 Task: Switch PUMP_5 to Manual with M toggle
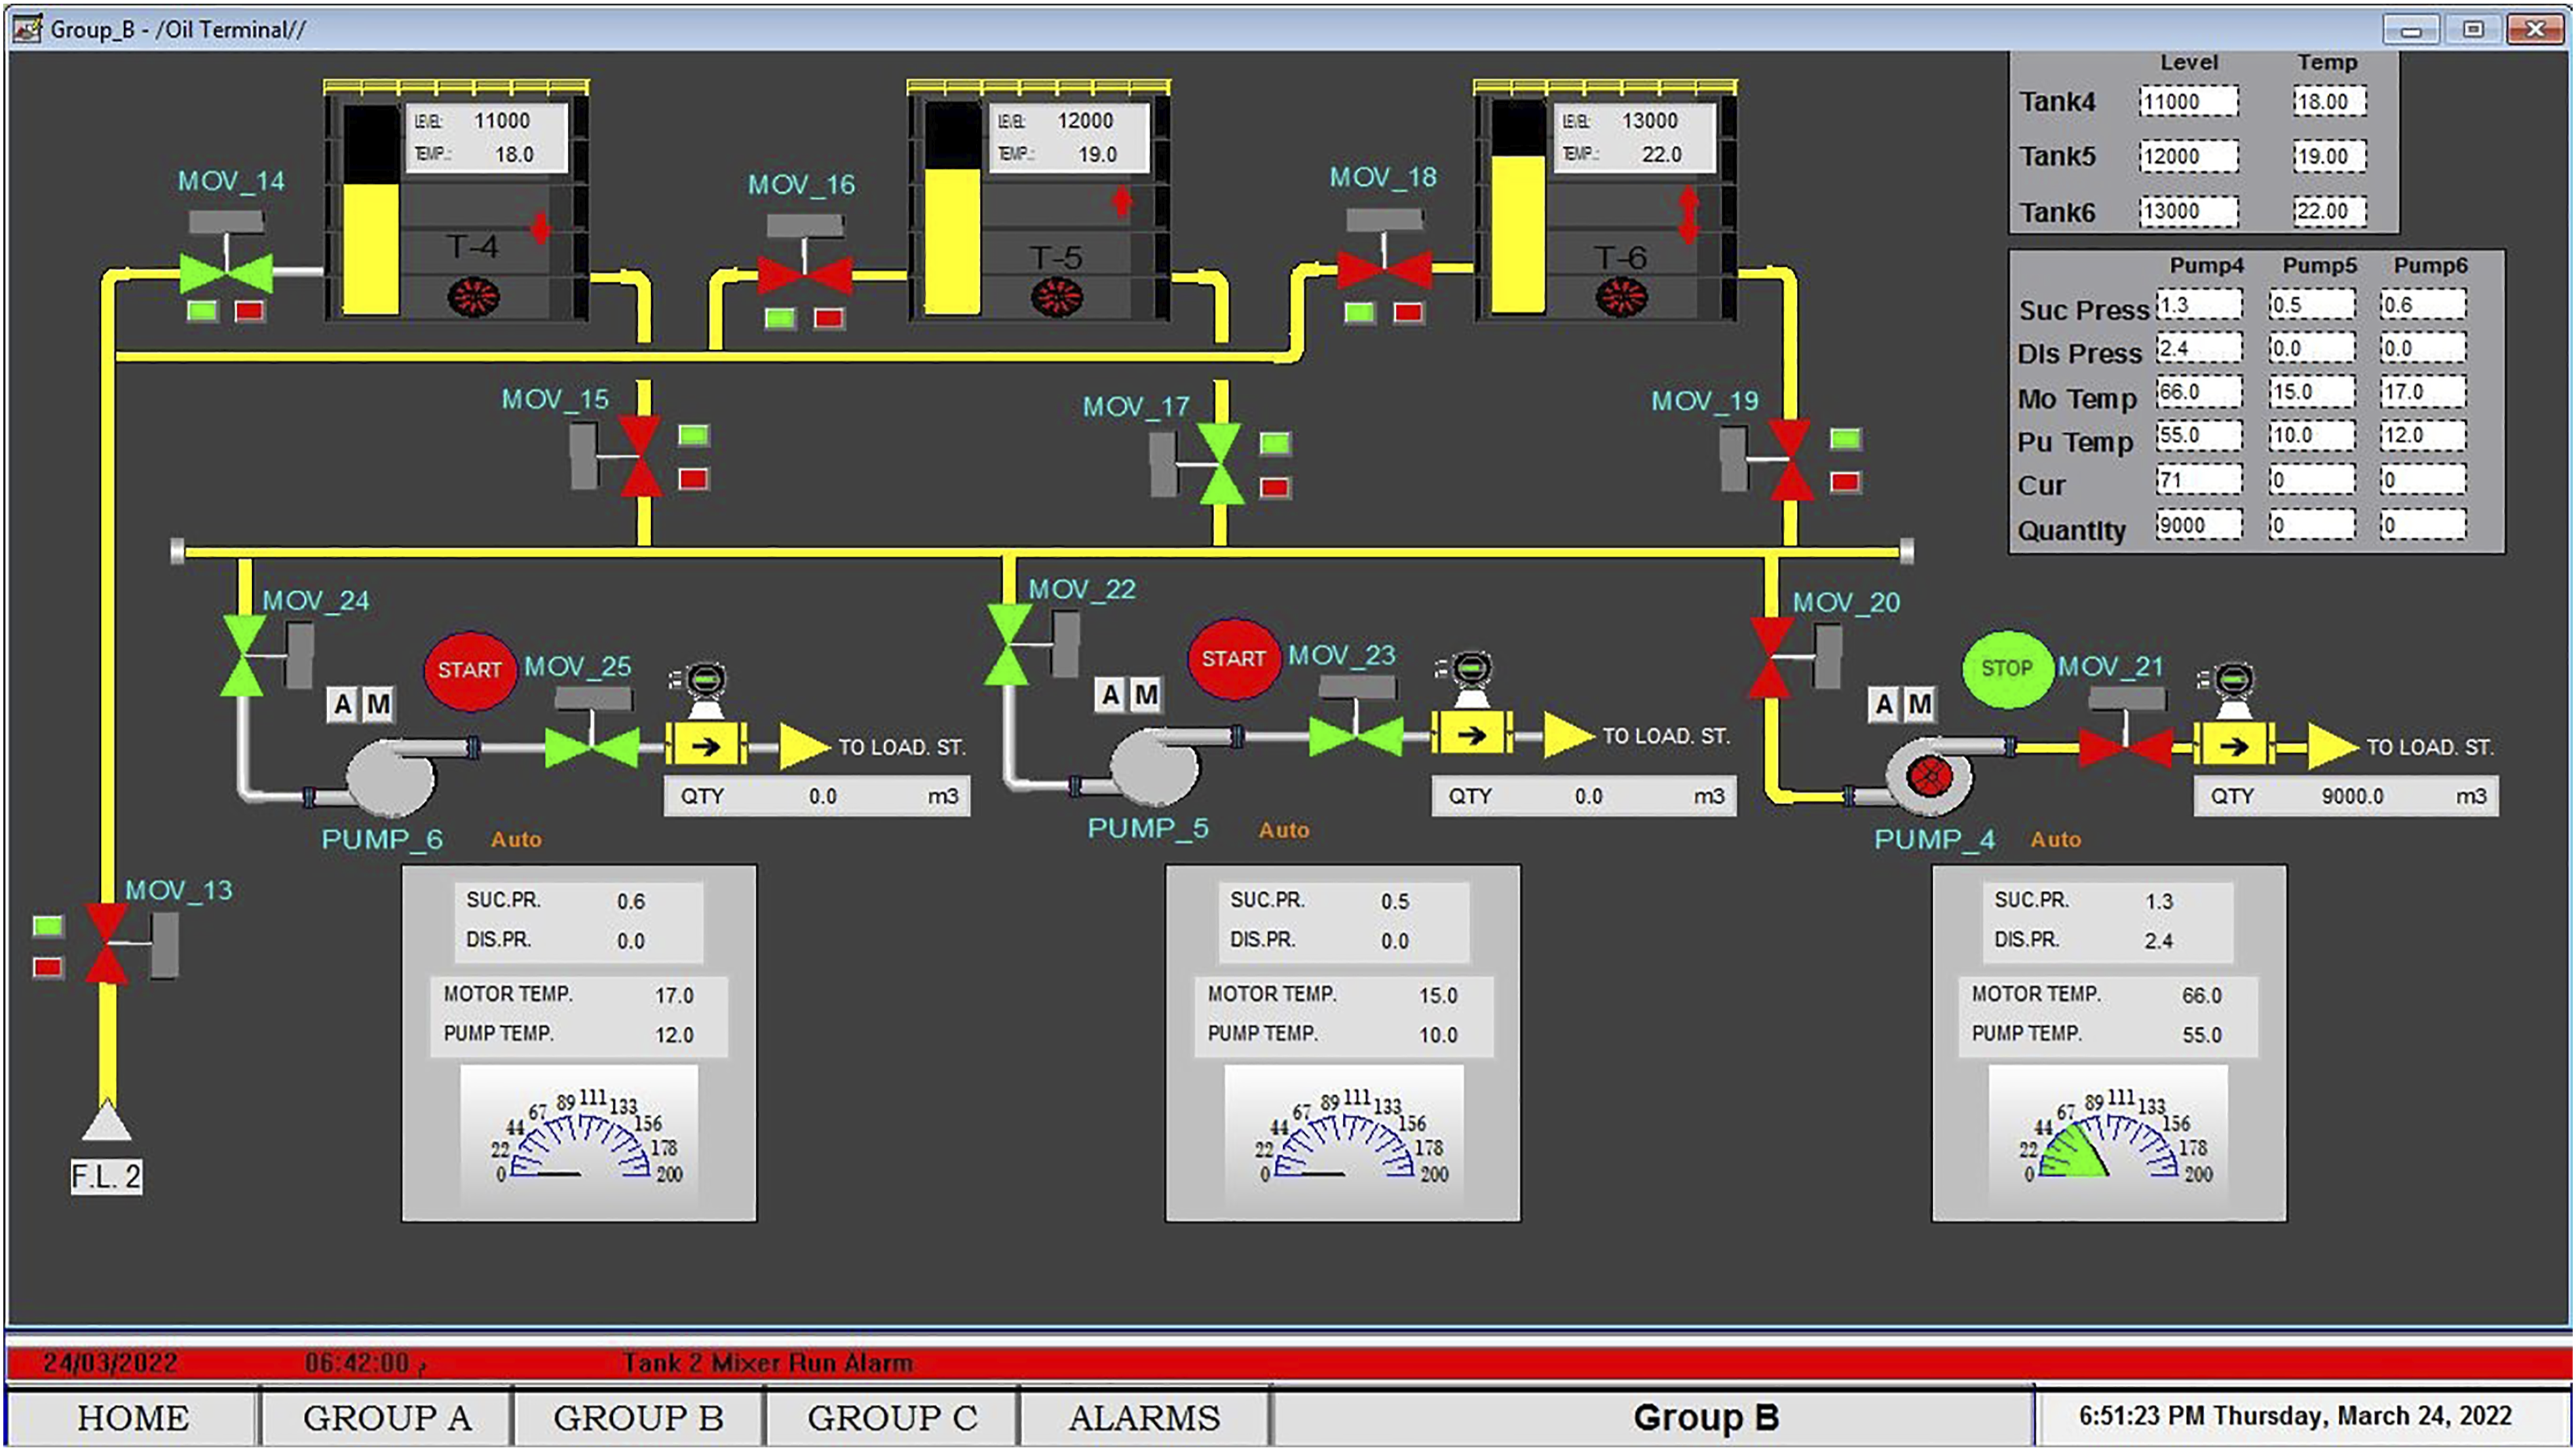click(x=1146, y=694)
